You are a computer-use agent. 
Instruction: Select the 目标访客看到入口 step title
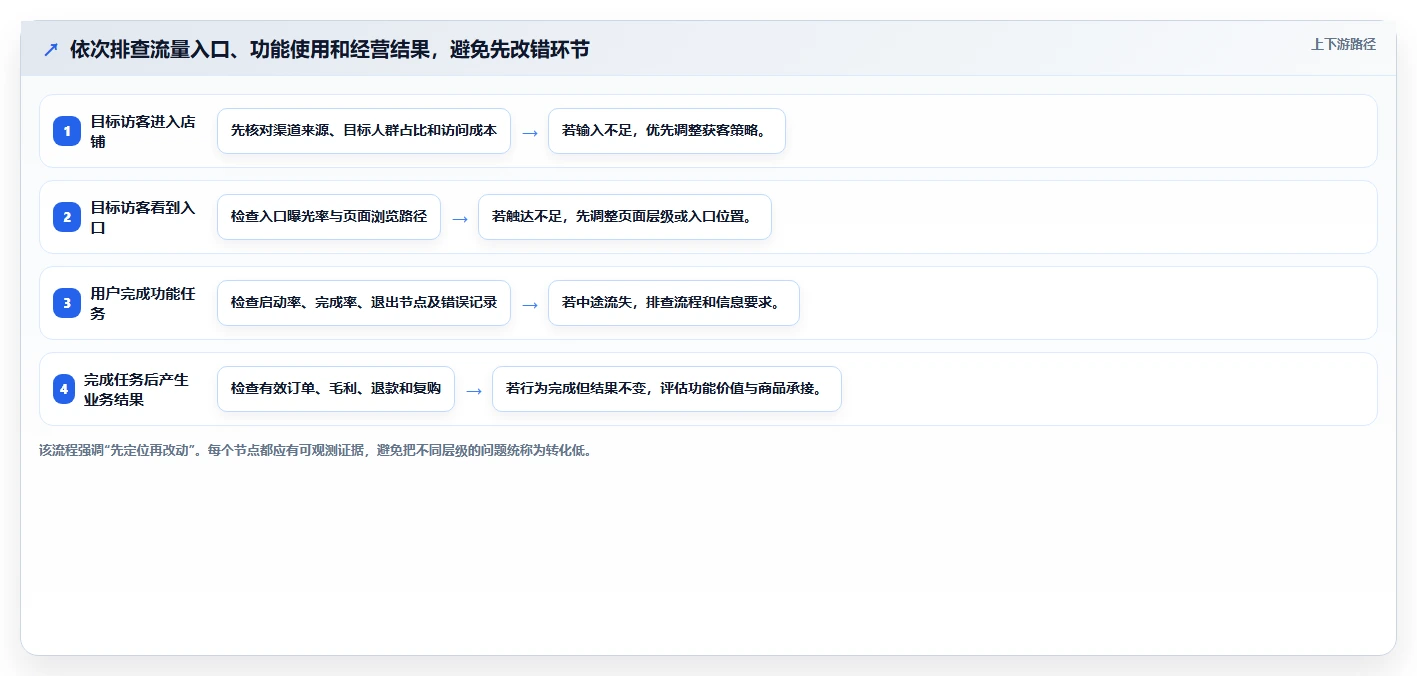click(x=143, y=217)
